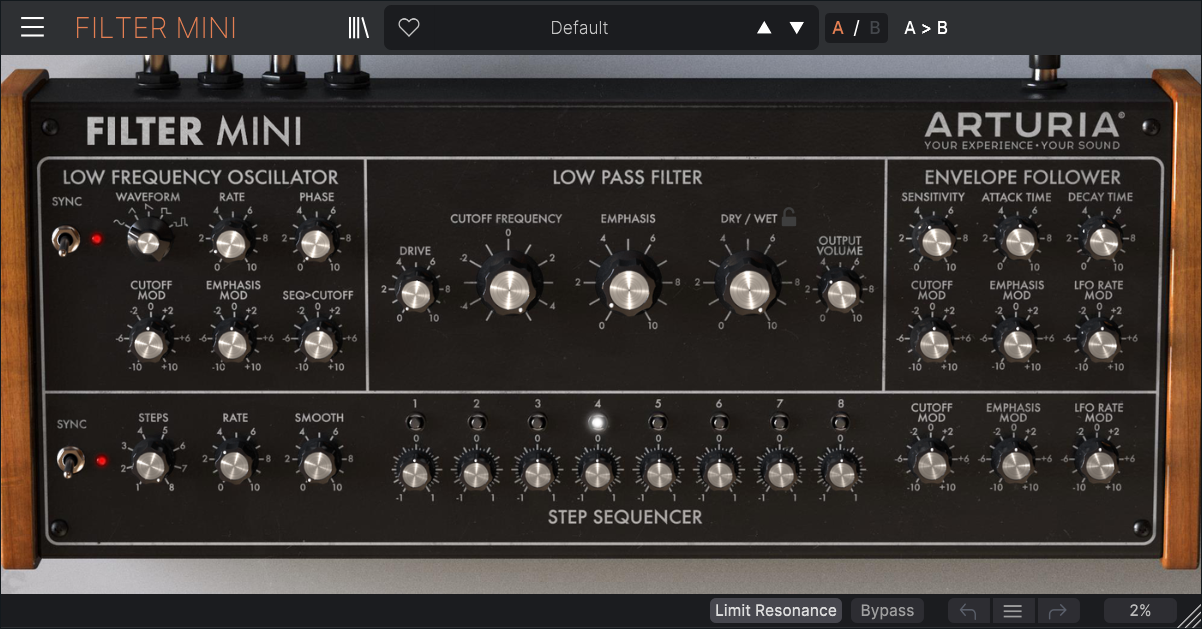The height and width of the screenshot is (629, 1202).
Task: Toggle the step sequencer sync switch
Action: click(x=67, y=461)
